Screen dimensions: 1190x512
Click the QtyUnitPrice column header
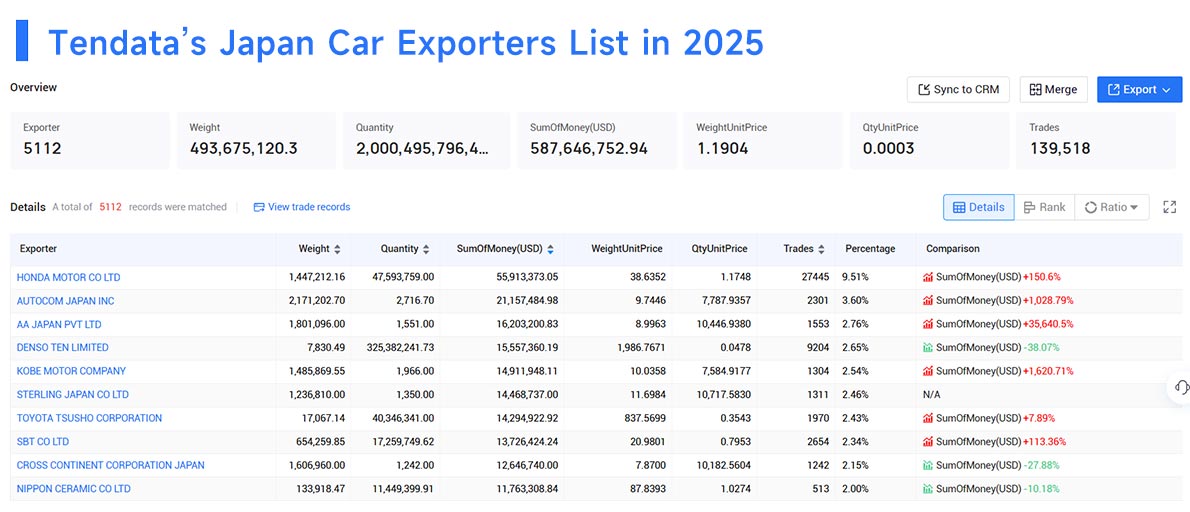pyautogui.click(x=719, y=249)
